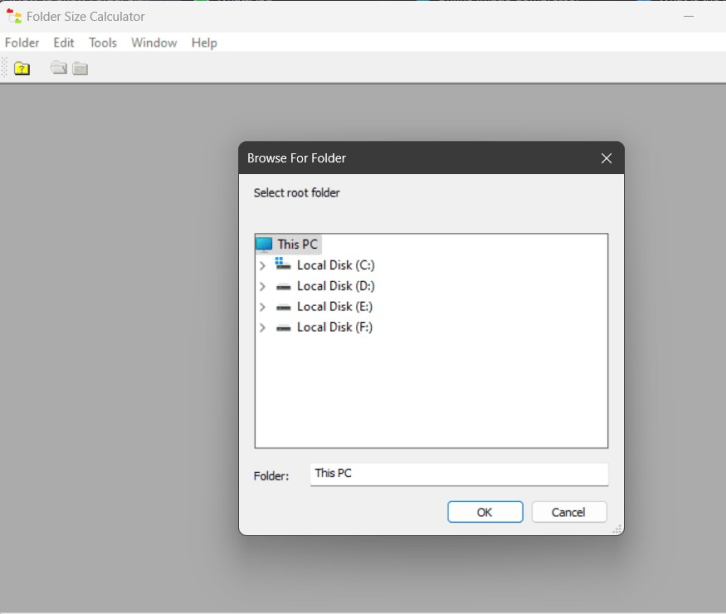Screen dimensions: 726x614
Task: Click the closed gray folder toolbar icon
Action: [x=80, y=69]
